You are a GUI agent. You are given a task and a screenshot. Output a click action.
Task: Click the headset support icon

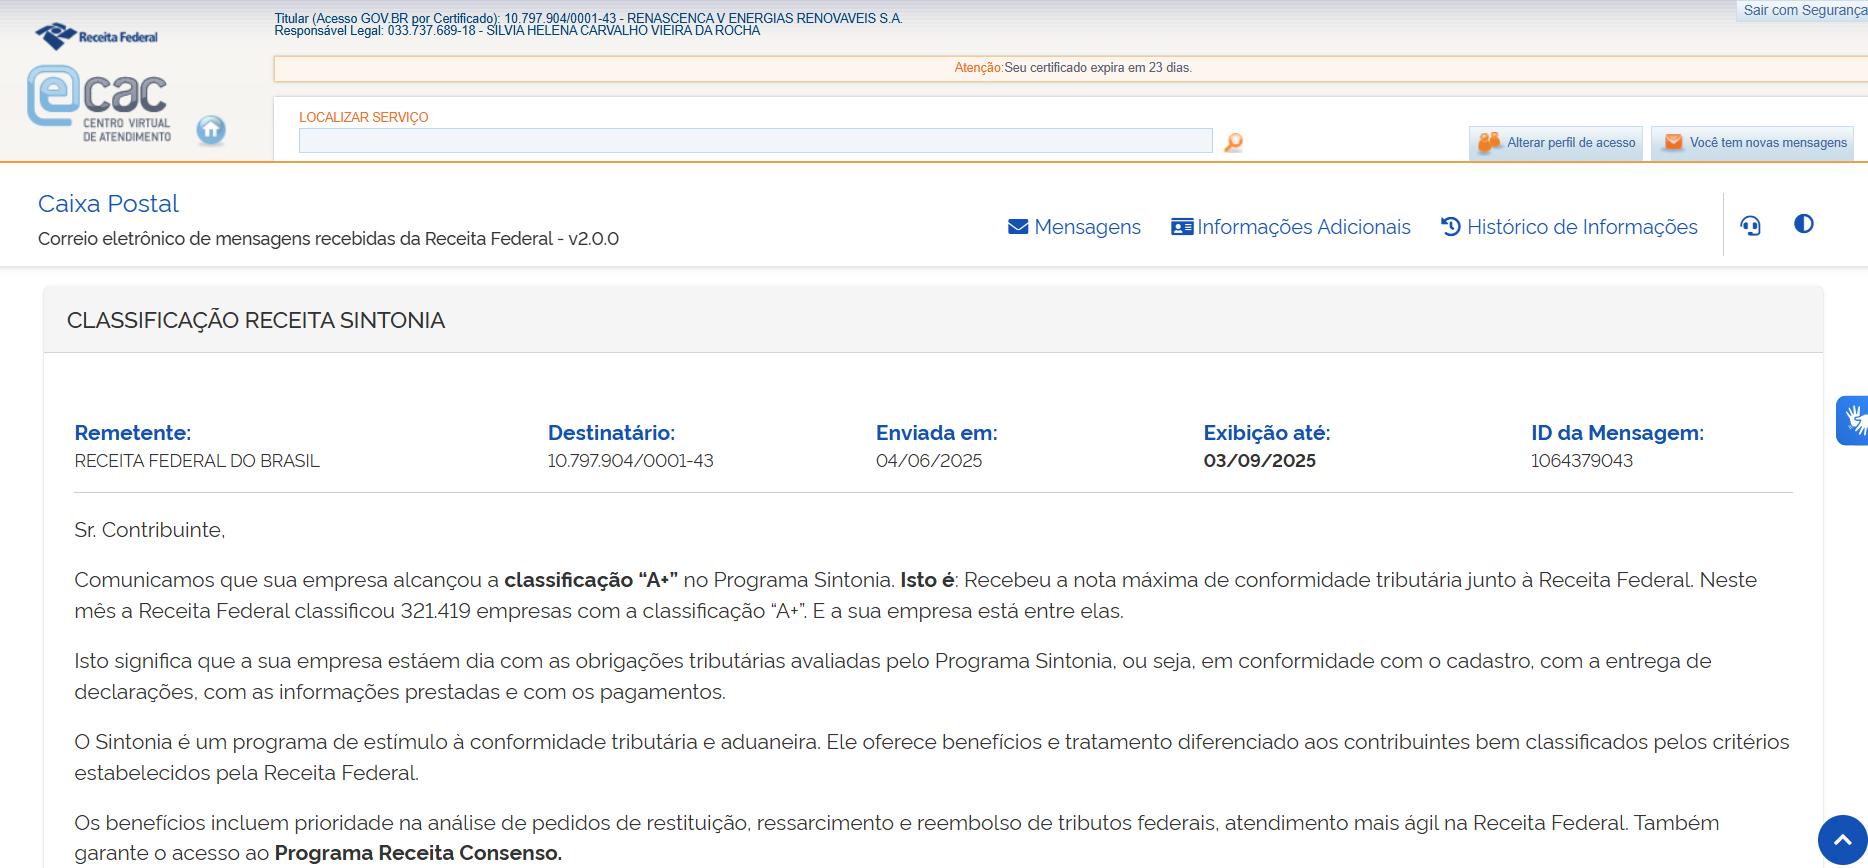click(1750, 226)
